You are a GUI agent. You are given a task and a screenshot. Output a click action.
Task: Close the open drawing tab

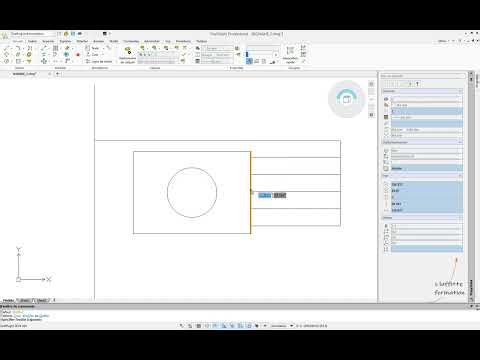coord(50,74)
